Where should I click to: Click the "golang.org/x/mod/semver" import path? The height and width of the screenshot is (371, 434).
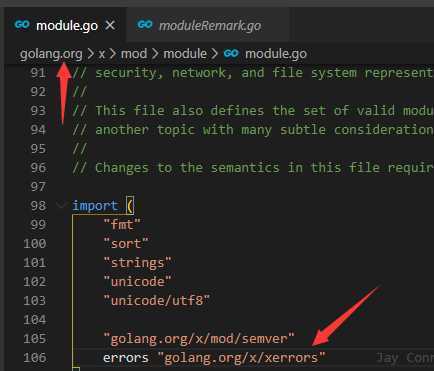(x=199, y=339)
